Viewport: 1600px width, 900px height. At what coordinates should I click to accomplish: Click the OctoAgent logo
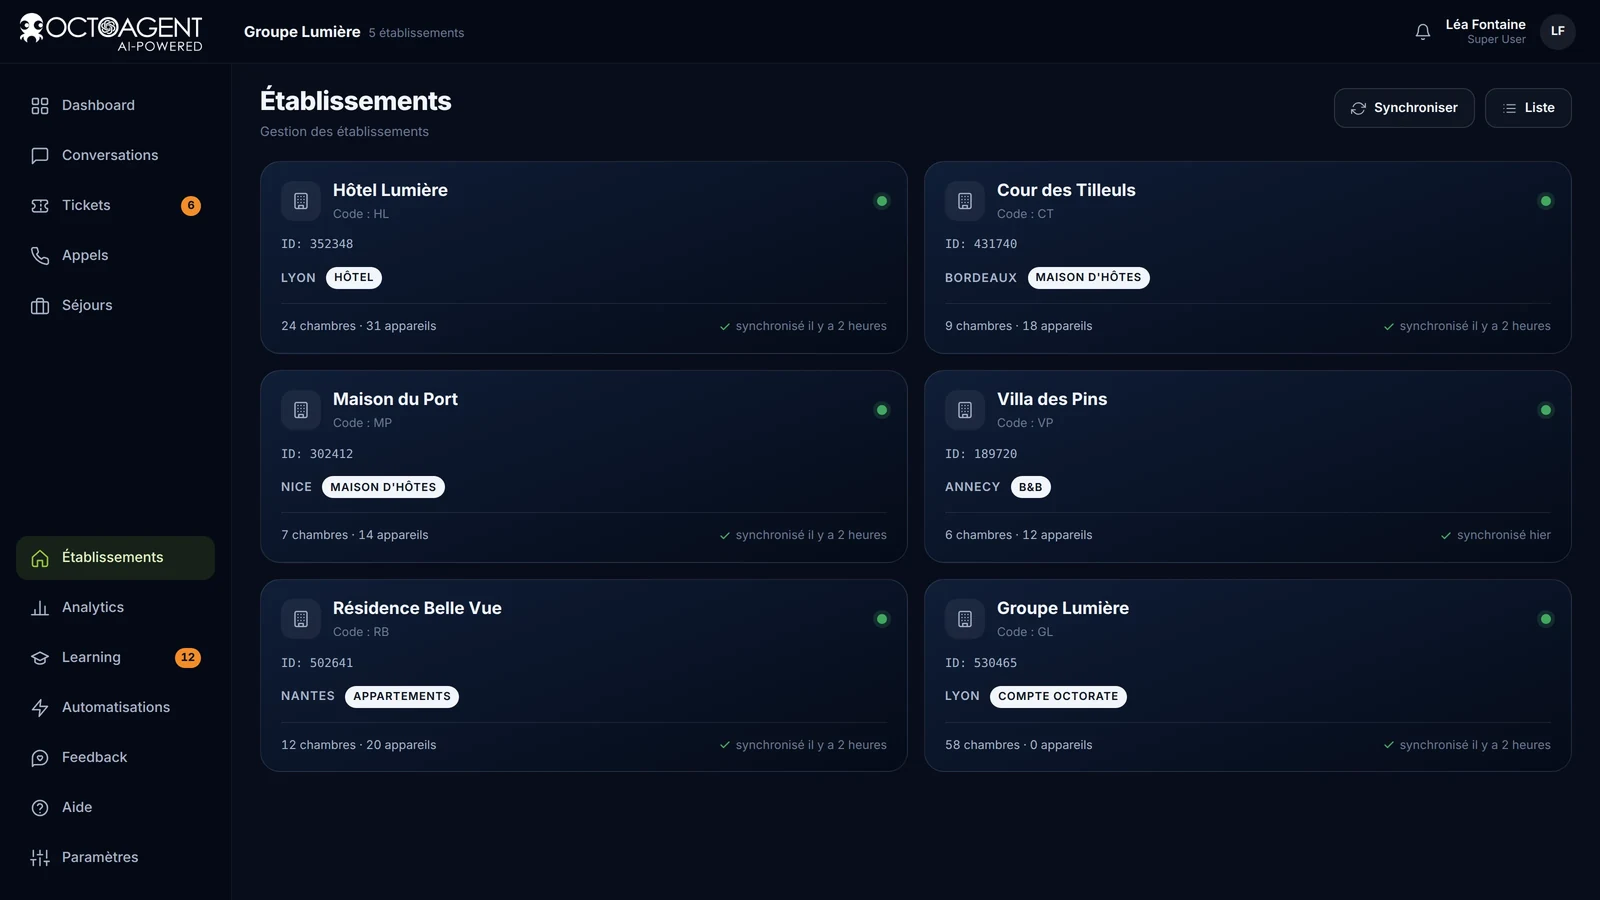coord(111,32)
